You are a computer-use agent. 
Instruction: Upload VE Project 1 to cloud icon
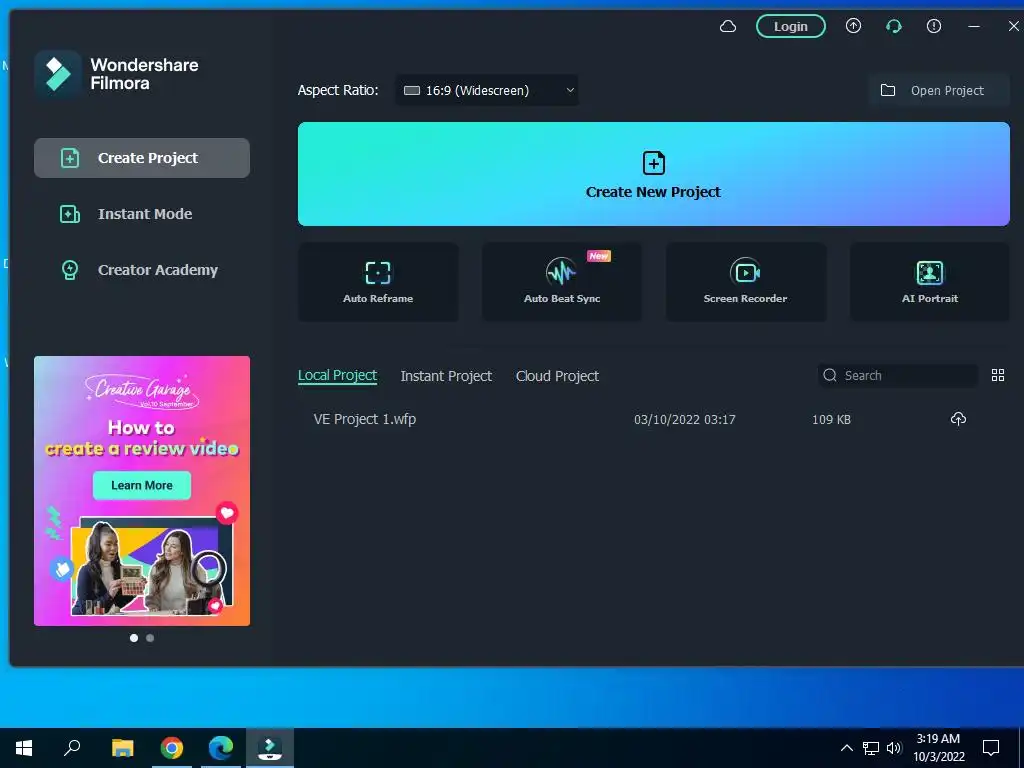[x=958, y=419]
